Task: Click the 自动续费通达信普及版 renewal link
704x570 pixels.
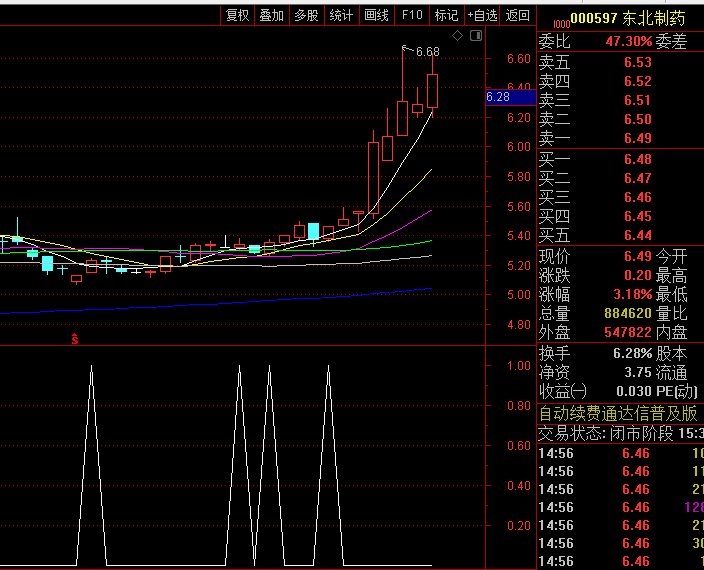Action: (620, 413)
